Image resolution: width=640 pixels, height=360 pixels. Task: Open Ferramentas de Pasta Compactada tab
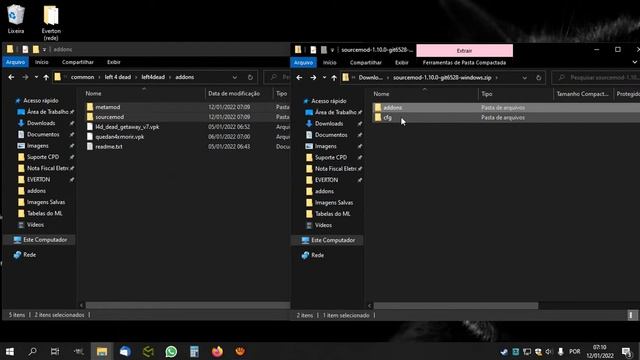tap(464, 62)
